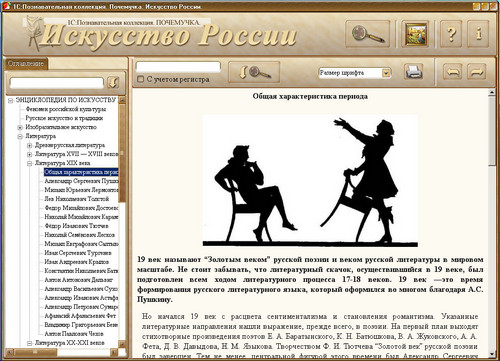Collapse the "Литература XX-XXI веков" node
Image resolution: width=500 pixels, height=361 pixels.
pyautogui.click(x=29, y=343)
